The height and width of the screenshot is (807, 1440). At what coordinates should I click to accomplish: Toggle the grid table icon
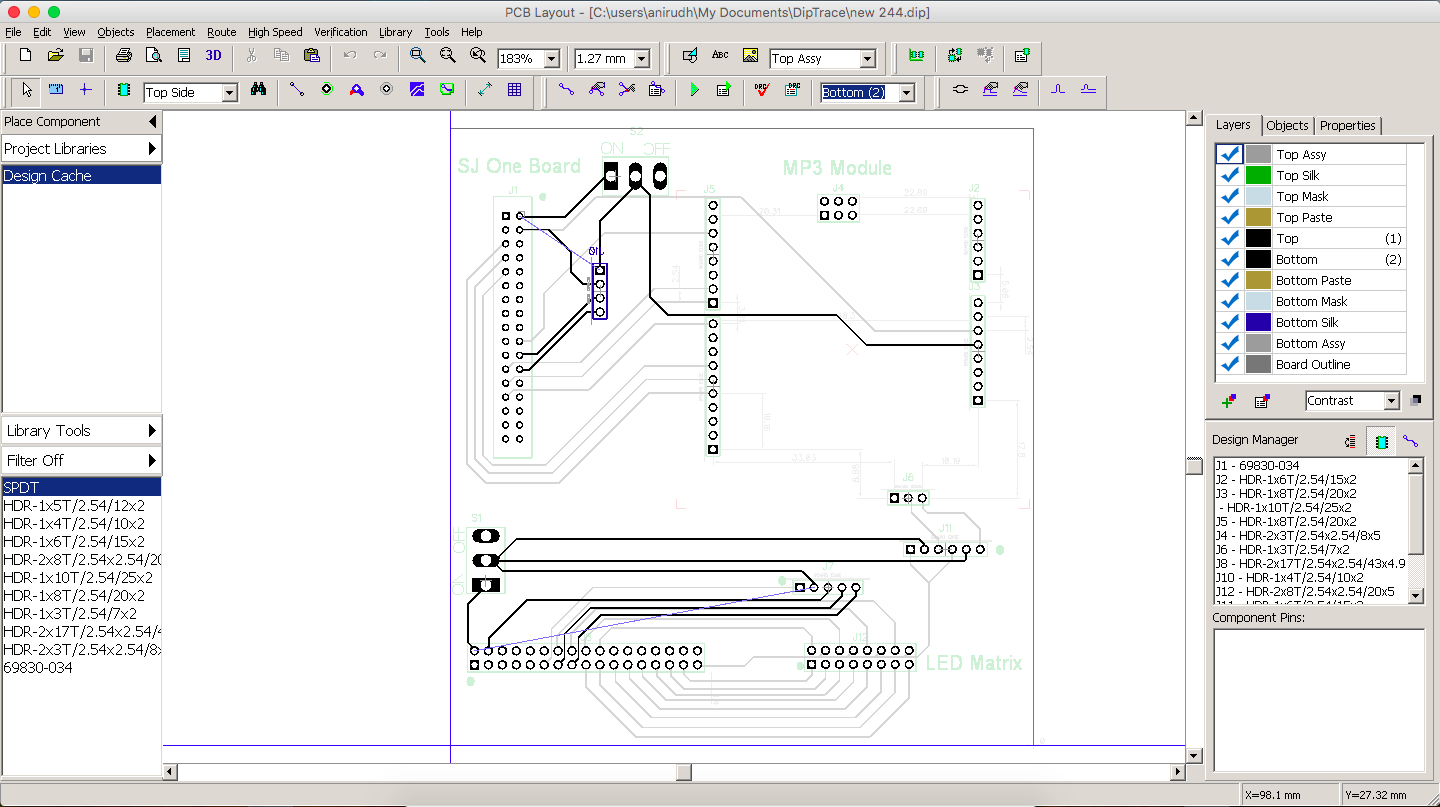click(515, 90)
